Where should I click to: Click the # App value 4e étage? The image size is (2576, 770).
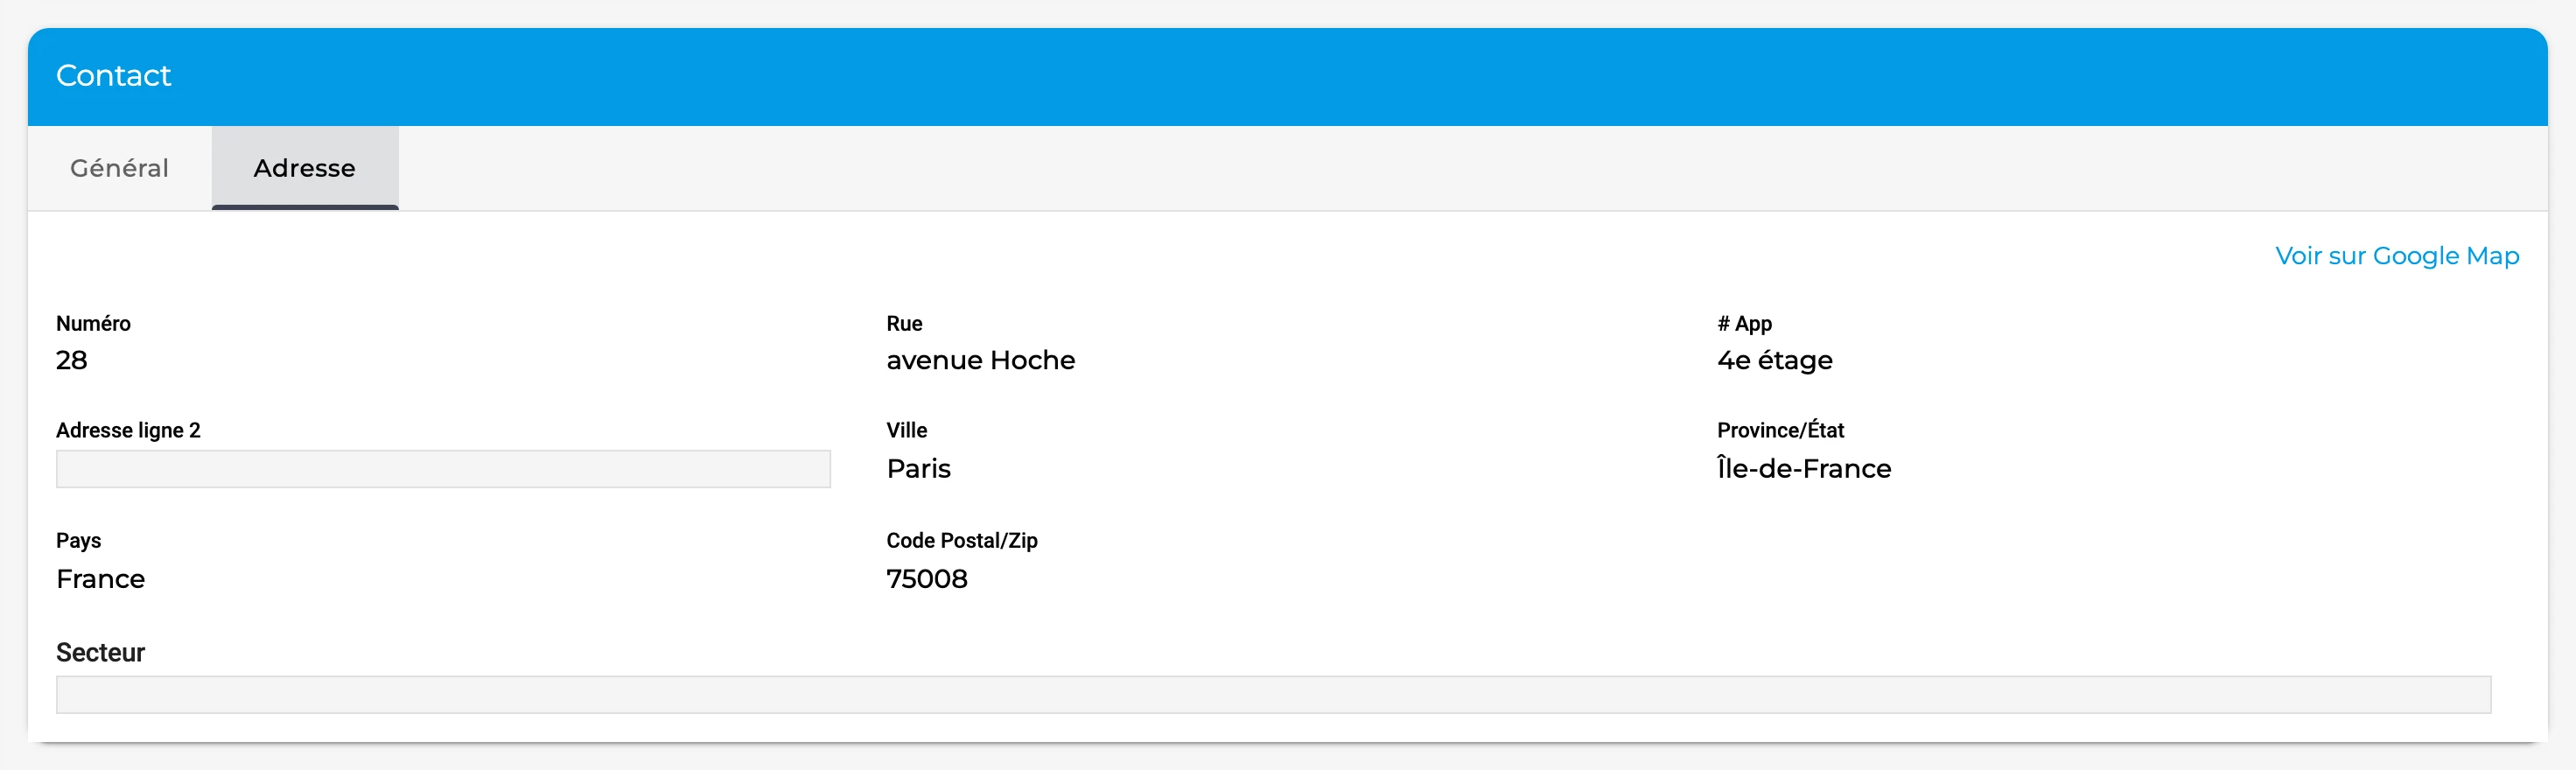(1775, 361)
